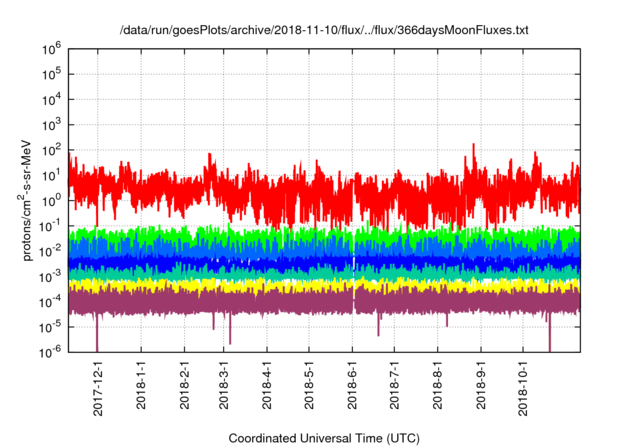Click the topmost y-axis tick label, ten to the sixth
The image size is (640, 448).
53,47
